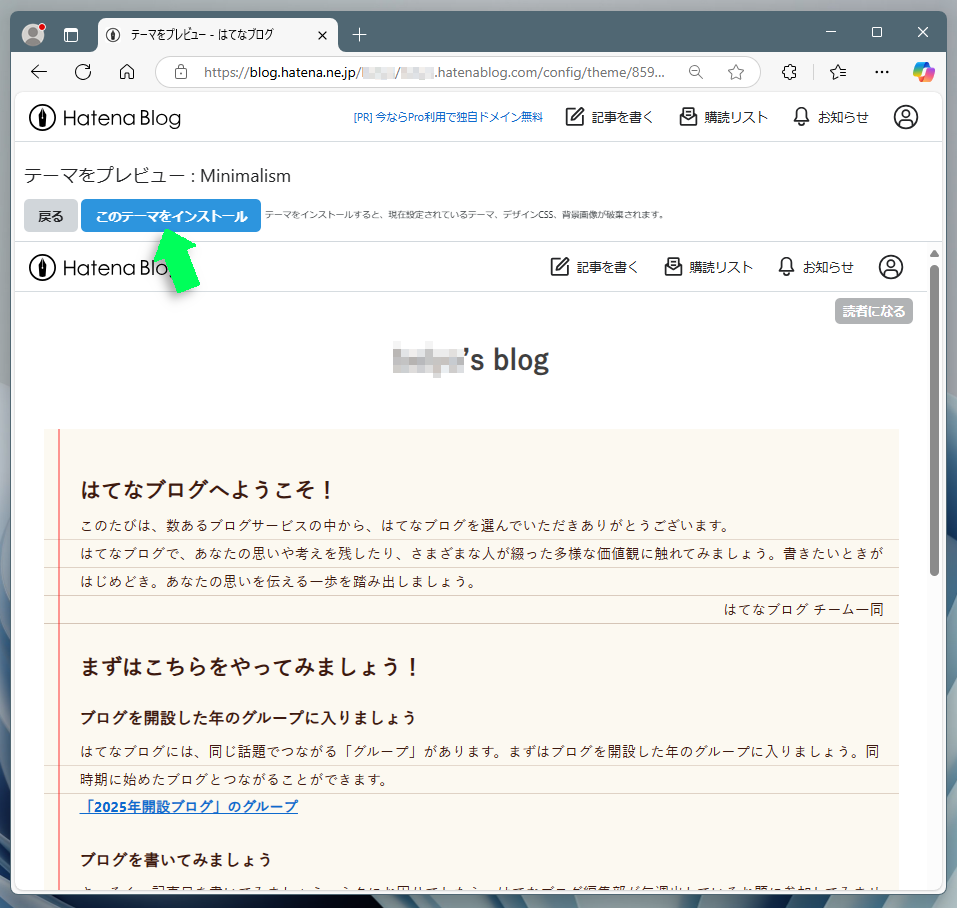Open the PR 今ならPro利用で独自ドメイン無料 link
This screenshot has height=908, width=957.
click(448, 117)
